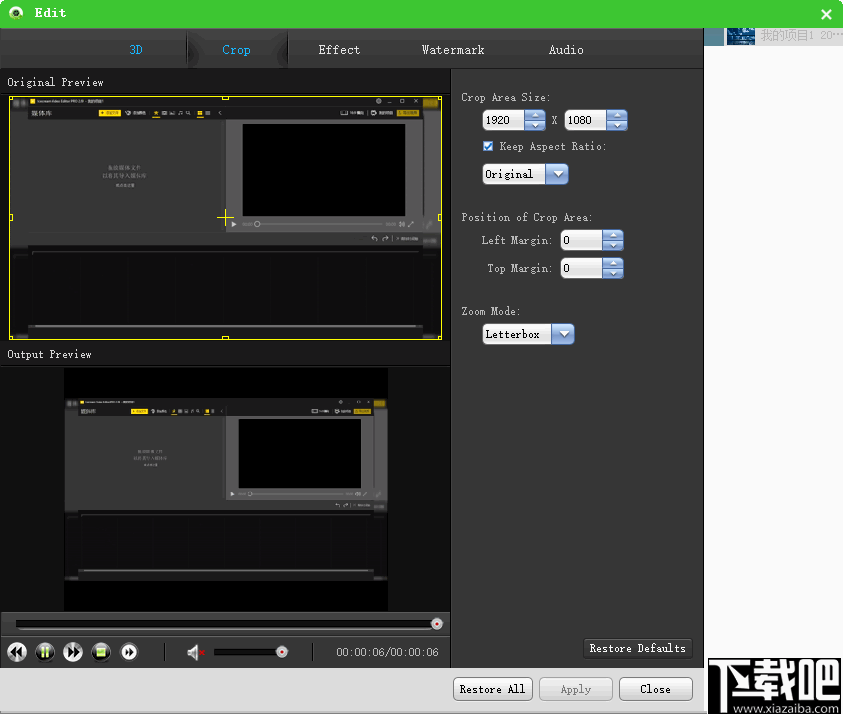Increase Top Margin value
843x714 pixels.
(x=613, y=263)
